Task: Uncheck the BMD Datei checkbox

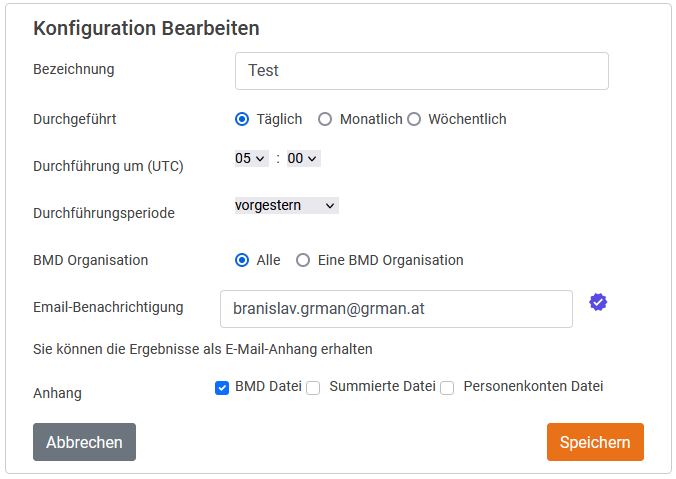Action: (x=222, y=388)
